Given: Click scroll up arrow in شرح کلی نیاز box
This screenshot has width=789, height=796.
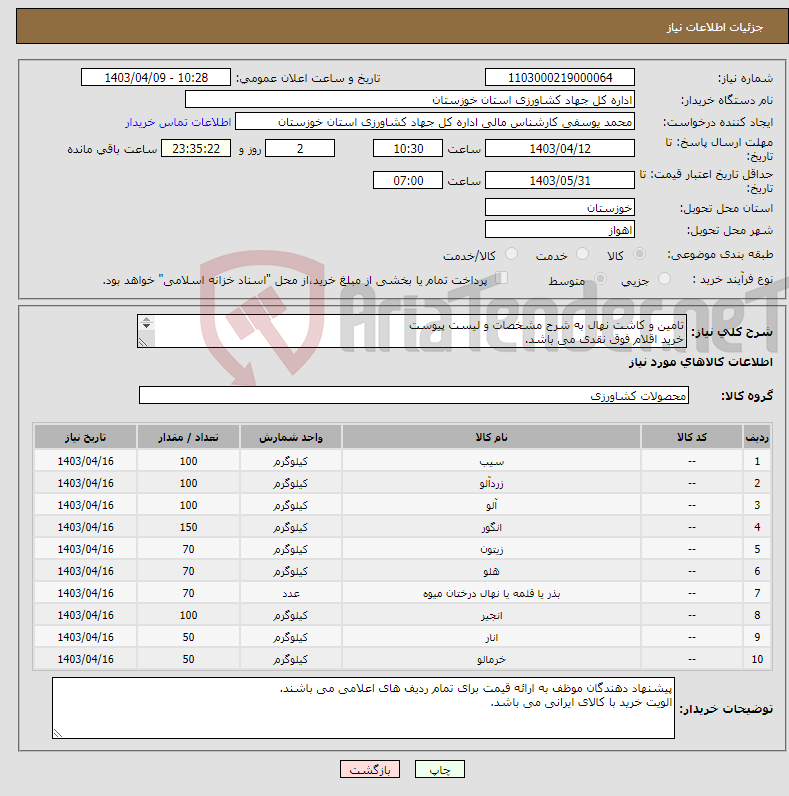Looking at the screenshot, I should tap(146, 320).
